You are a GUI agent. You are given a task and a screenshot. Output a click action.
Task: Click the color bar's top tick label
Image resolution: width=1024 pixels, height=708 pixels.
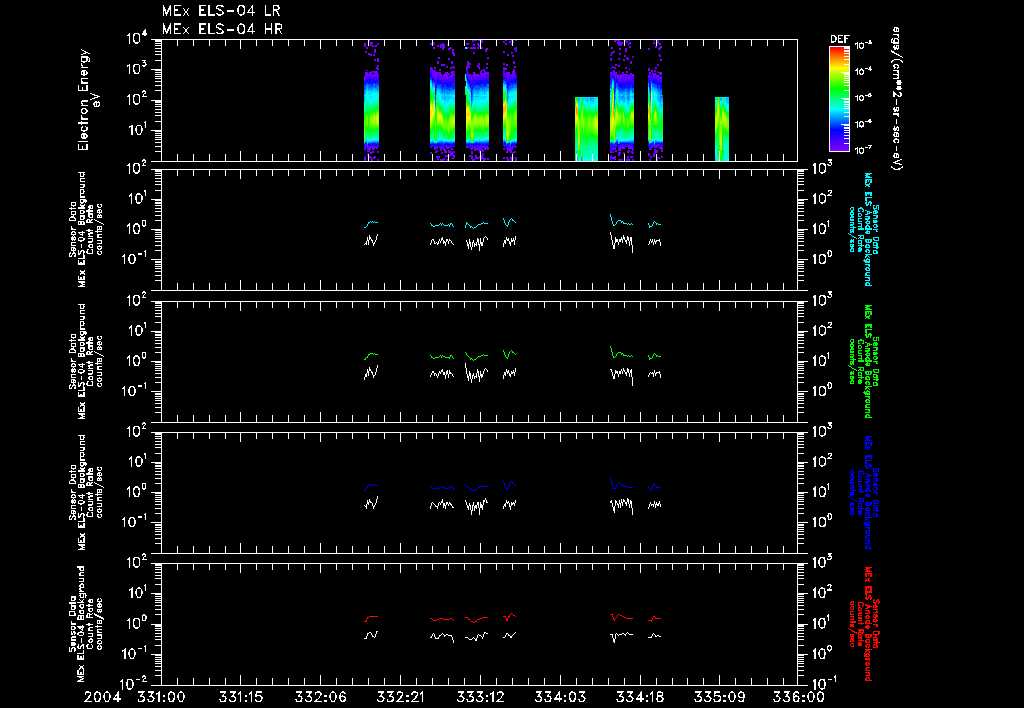[x=863, y=46]
